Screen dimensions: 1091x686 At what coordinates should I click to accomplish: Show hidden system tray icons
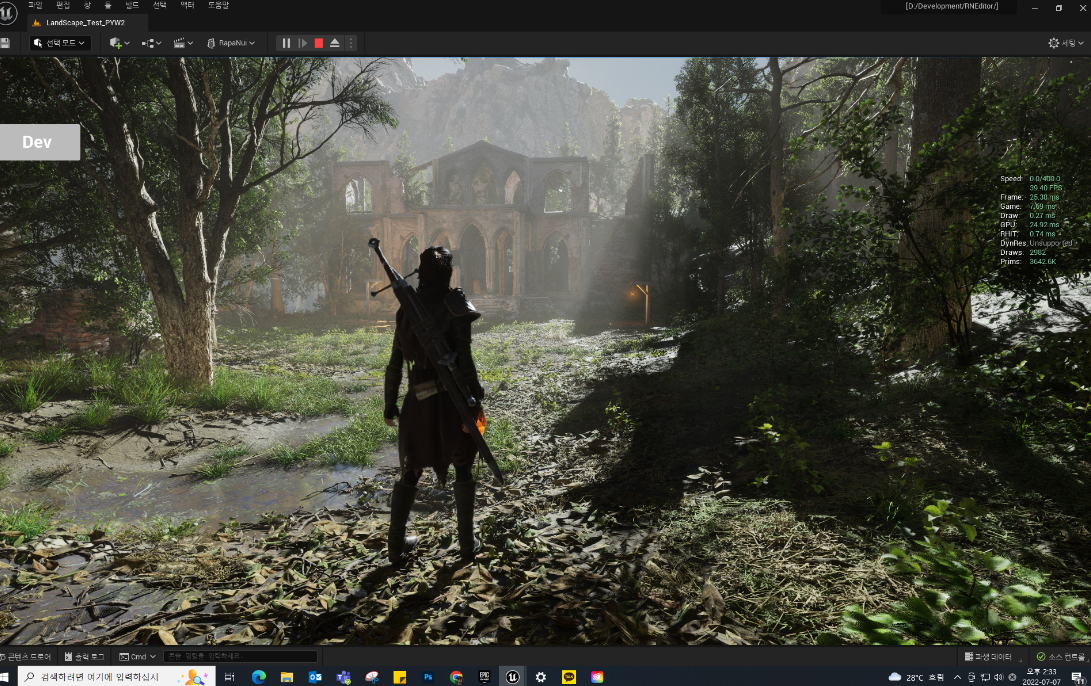(x=957, y=677)
